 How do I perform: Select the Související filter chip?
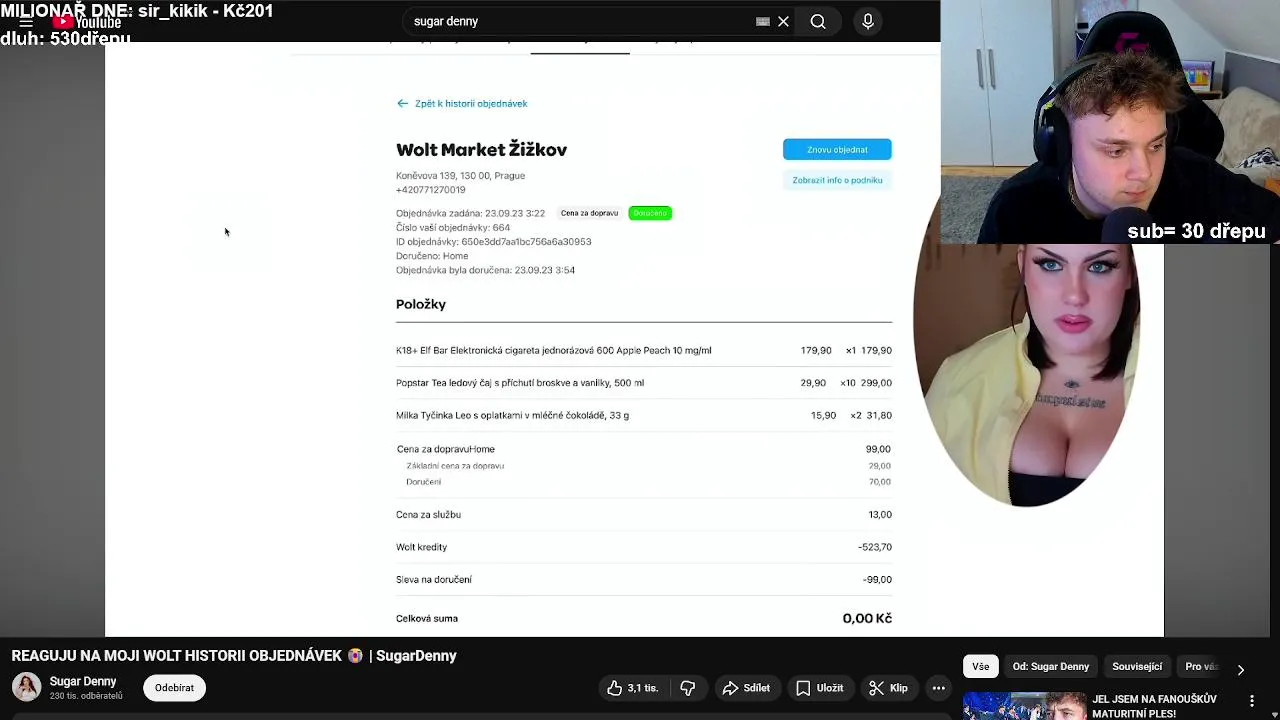point(1137,666)
